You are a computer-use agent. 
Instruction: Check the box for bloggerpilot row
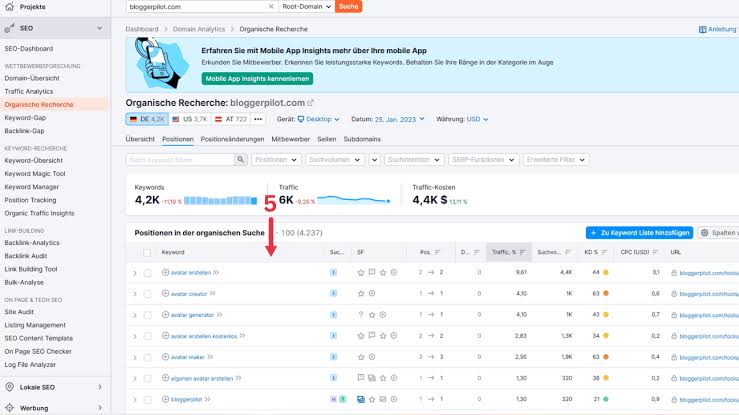148,399
